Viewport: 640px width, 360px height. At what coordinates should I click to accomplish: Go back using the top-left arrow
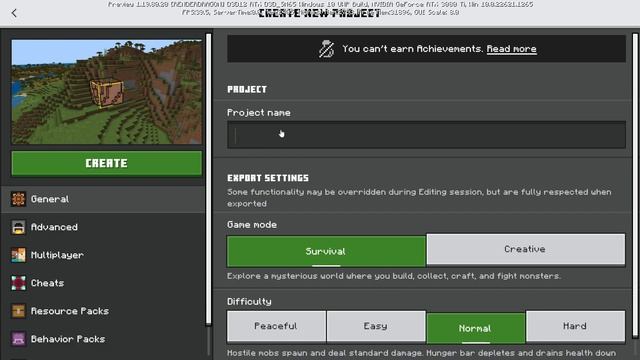click(x=14, y=13)
